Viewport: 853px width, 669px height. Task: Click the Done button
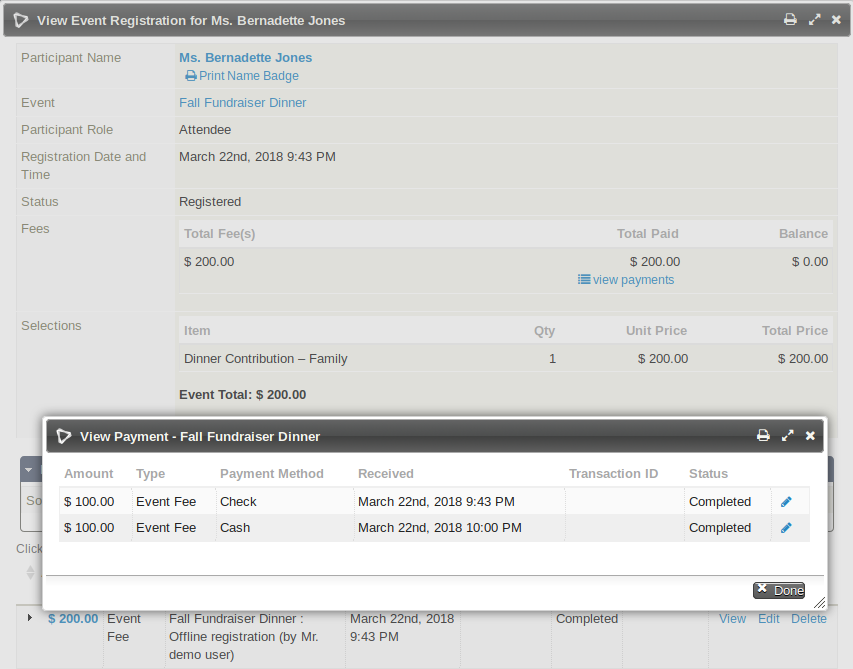pos(778,590)
